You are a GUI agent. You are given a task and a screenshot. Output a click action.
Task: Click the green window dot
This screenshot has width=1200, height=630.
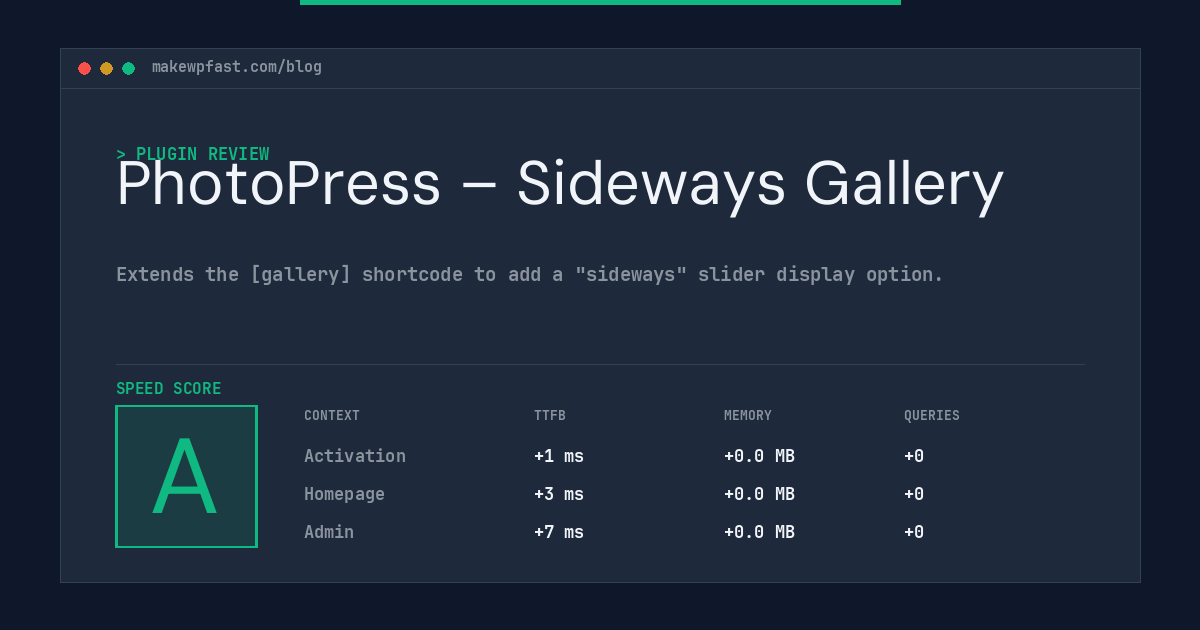[128, 68]
